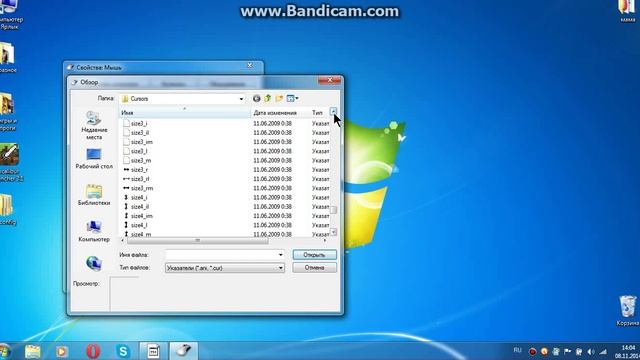This screenshot has height=360, width=640.
Task: Select the size3_i cursor file
Action: coord(139,123)
